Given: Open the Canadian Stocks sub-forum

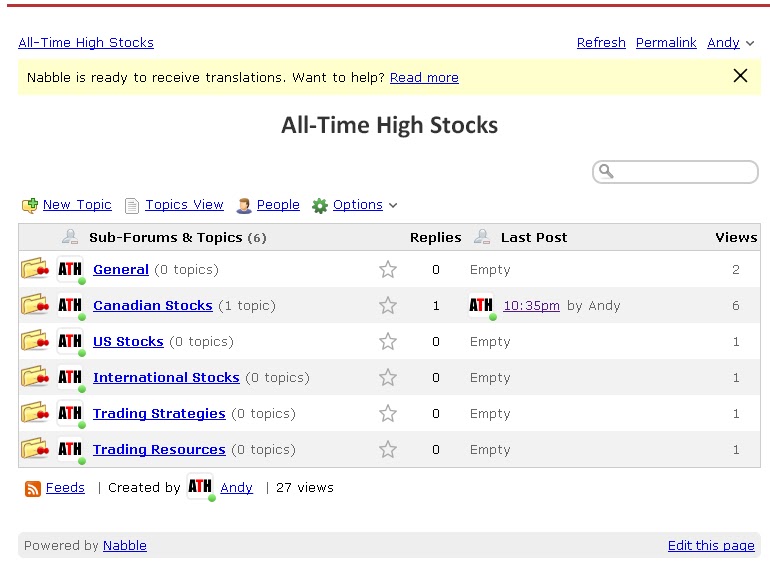Looking at the screenshot, I should click(153, 305).
